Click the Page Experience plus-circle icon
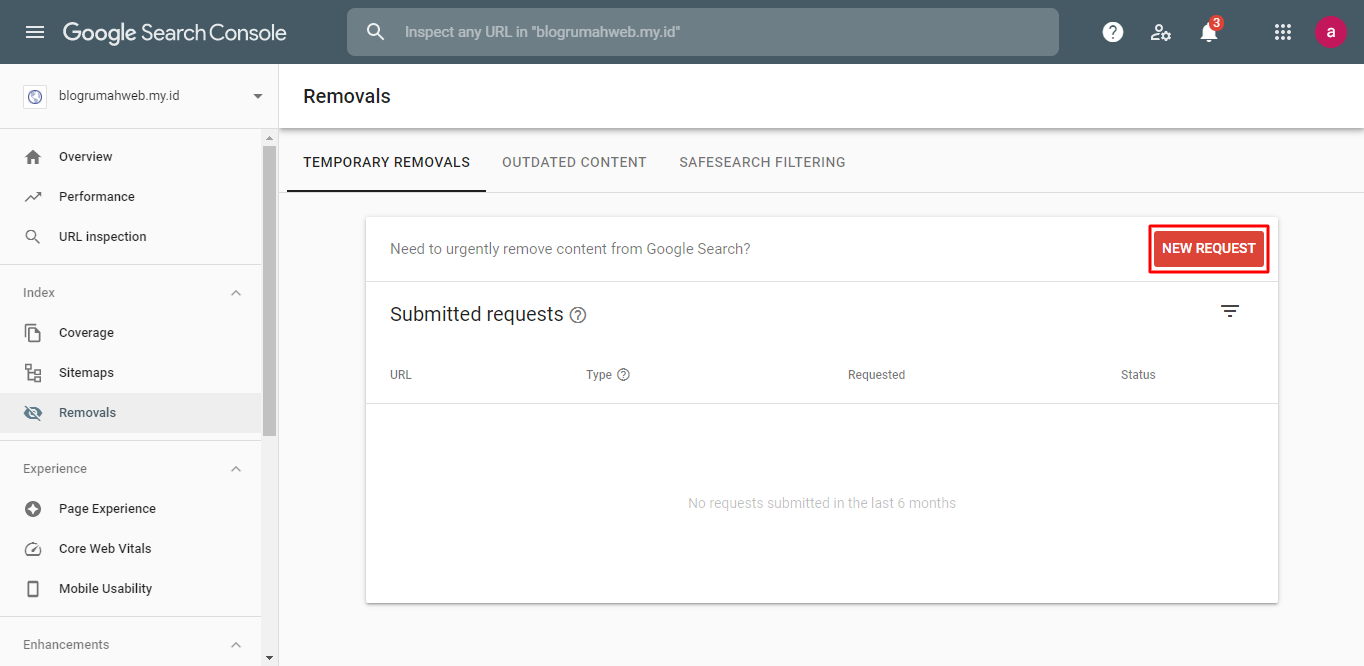The width and height of the screenshot is (1364, 666). click(x=33, y=509)
